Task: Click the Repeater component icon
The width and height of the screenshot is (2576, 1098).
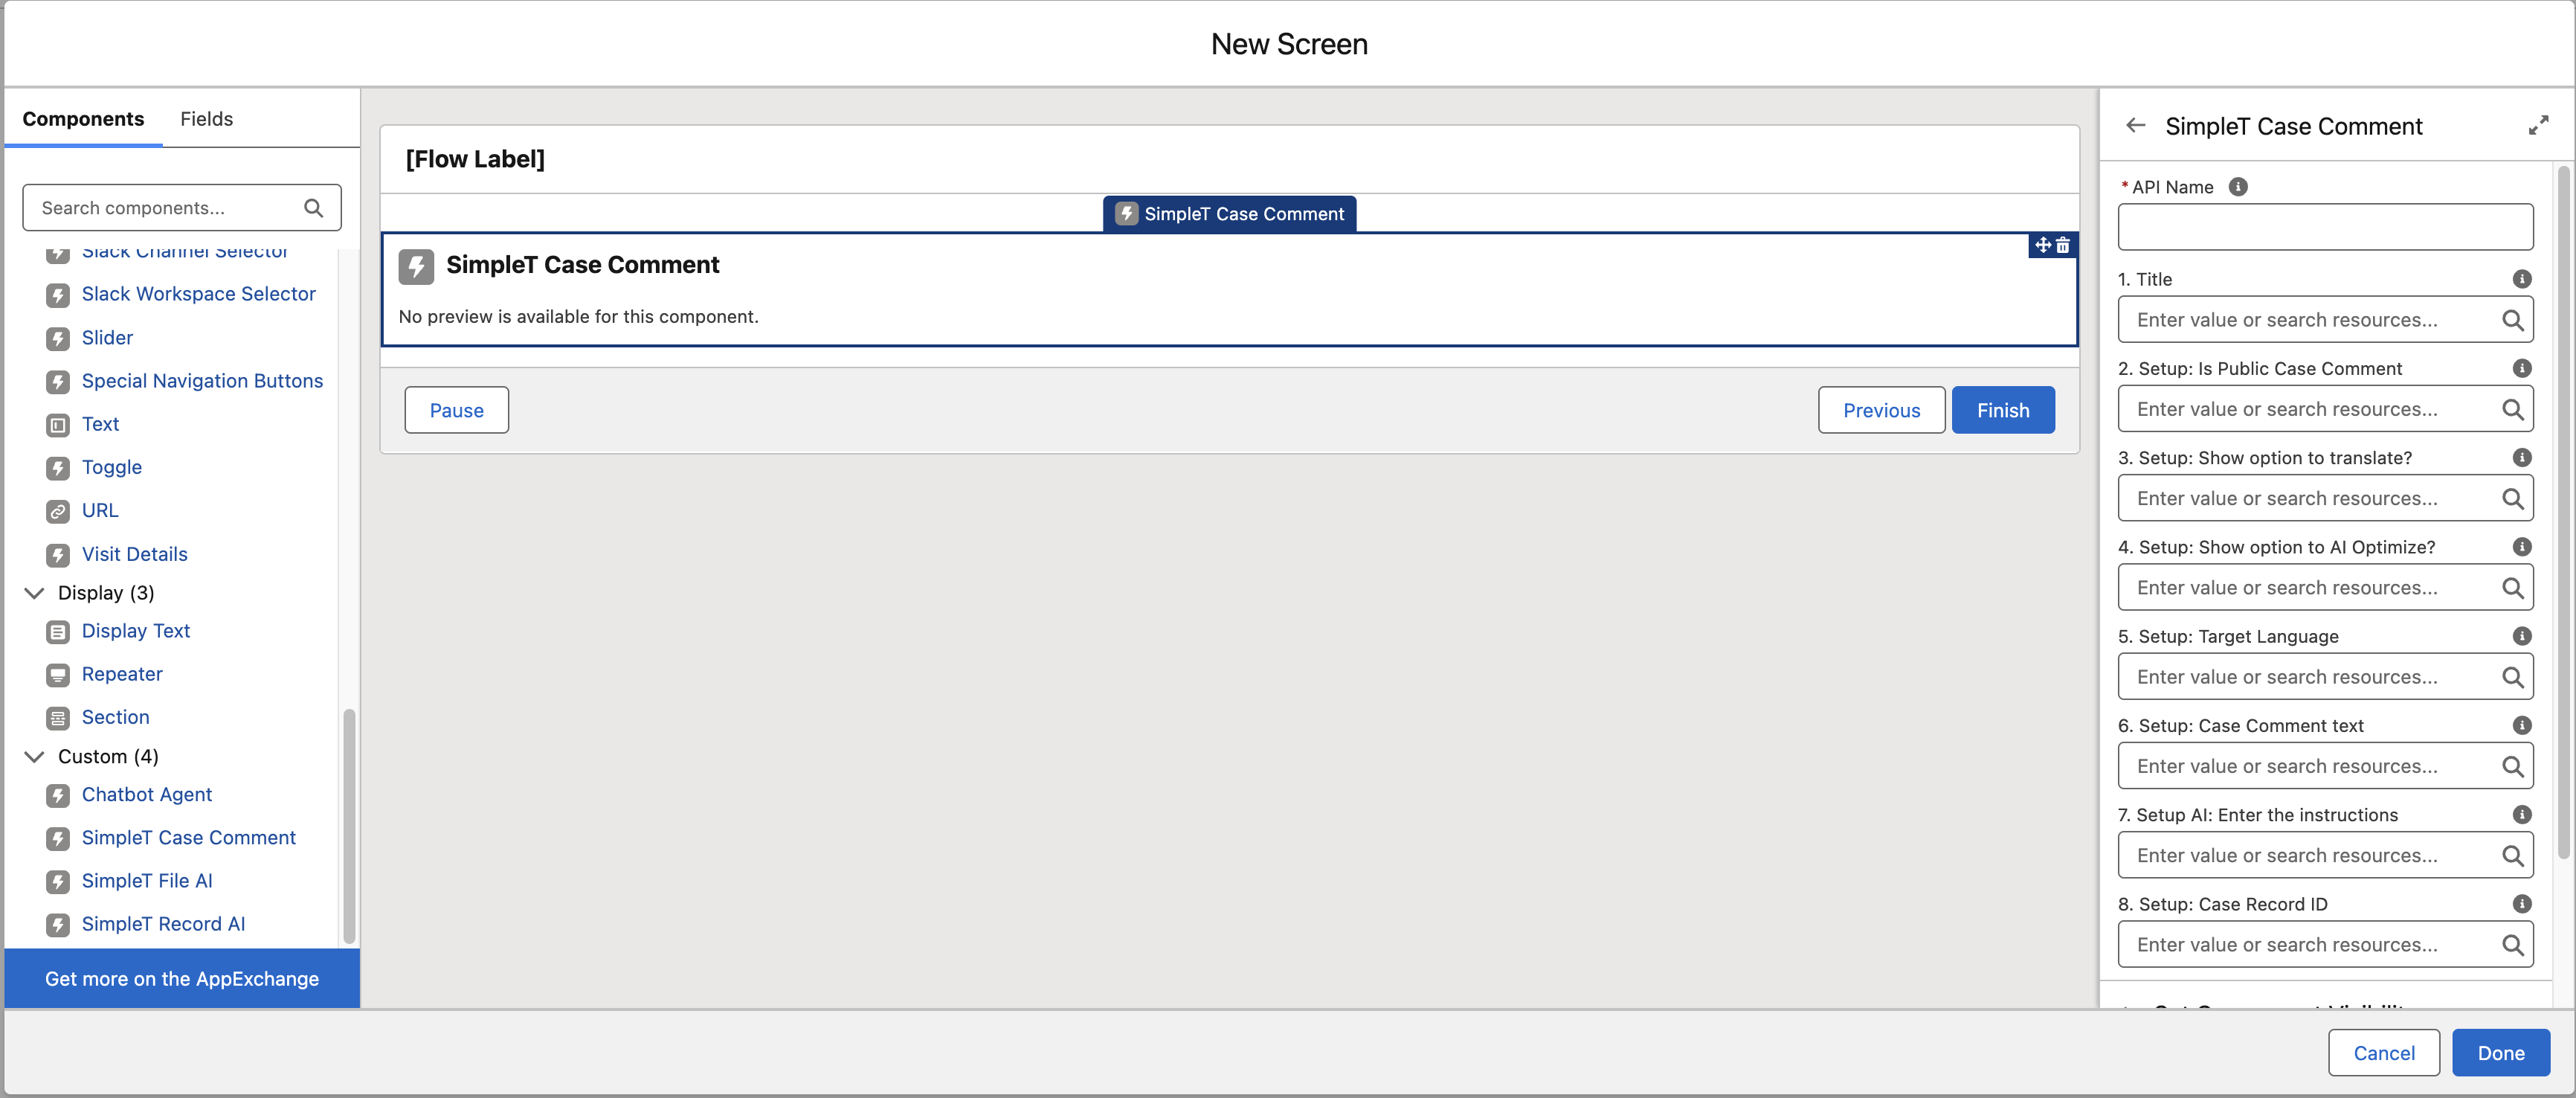Action: click(58, 675)
